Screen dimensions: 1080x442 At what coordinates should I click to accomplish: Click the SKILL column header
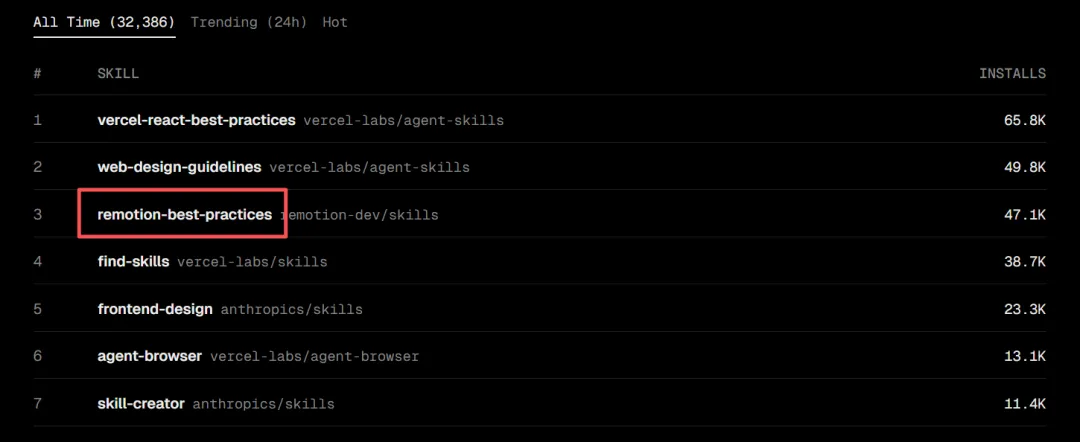pos(118,74)
